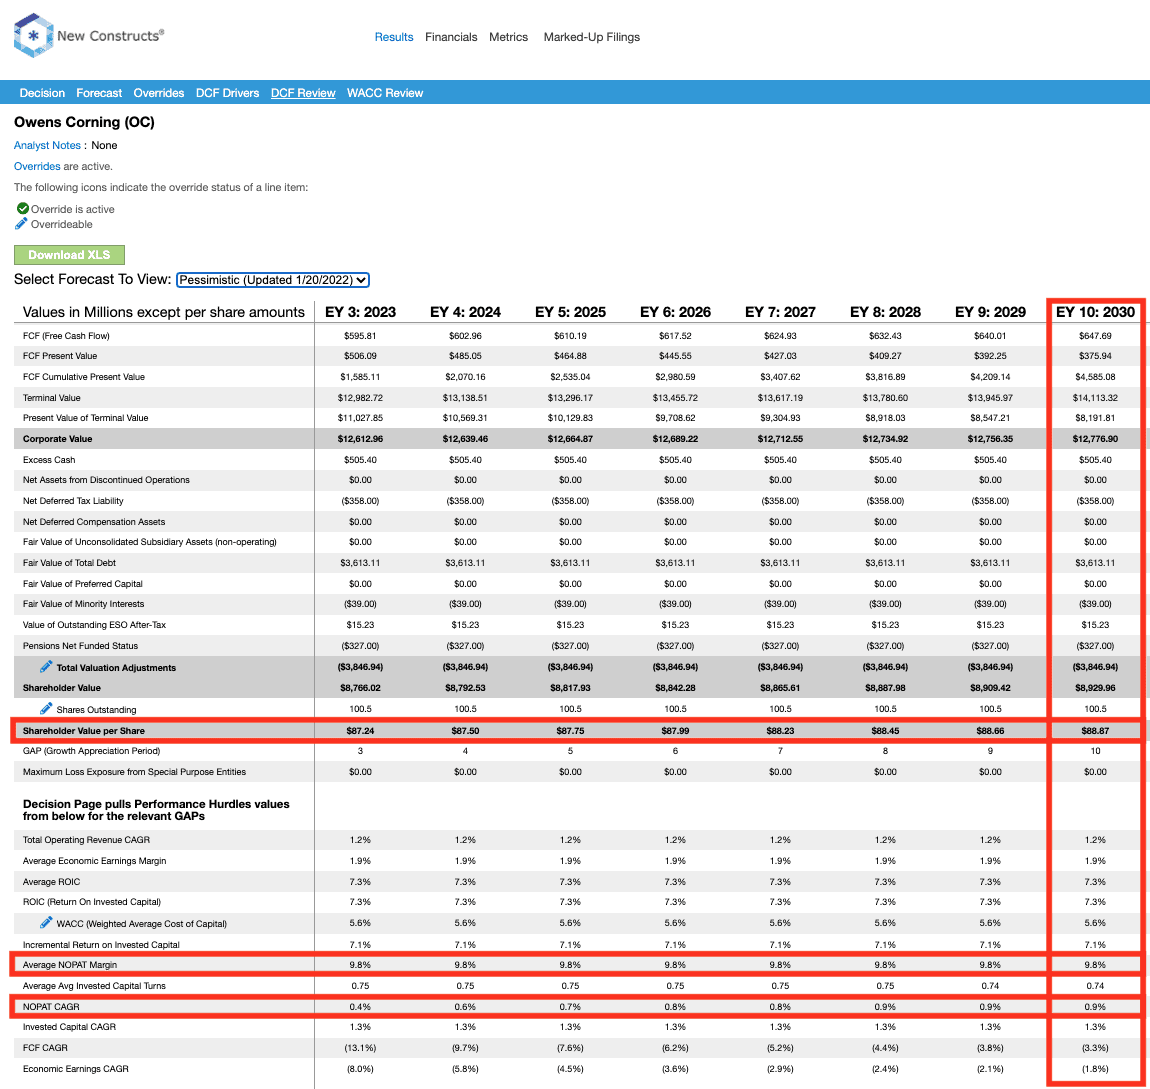The image size is (1150, 1089).
Task: Click green checkmark Override is active icon
Action: [23, 208]
